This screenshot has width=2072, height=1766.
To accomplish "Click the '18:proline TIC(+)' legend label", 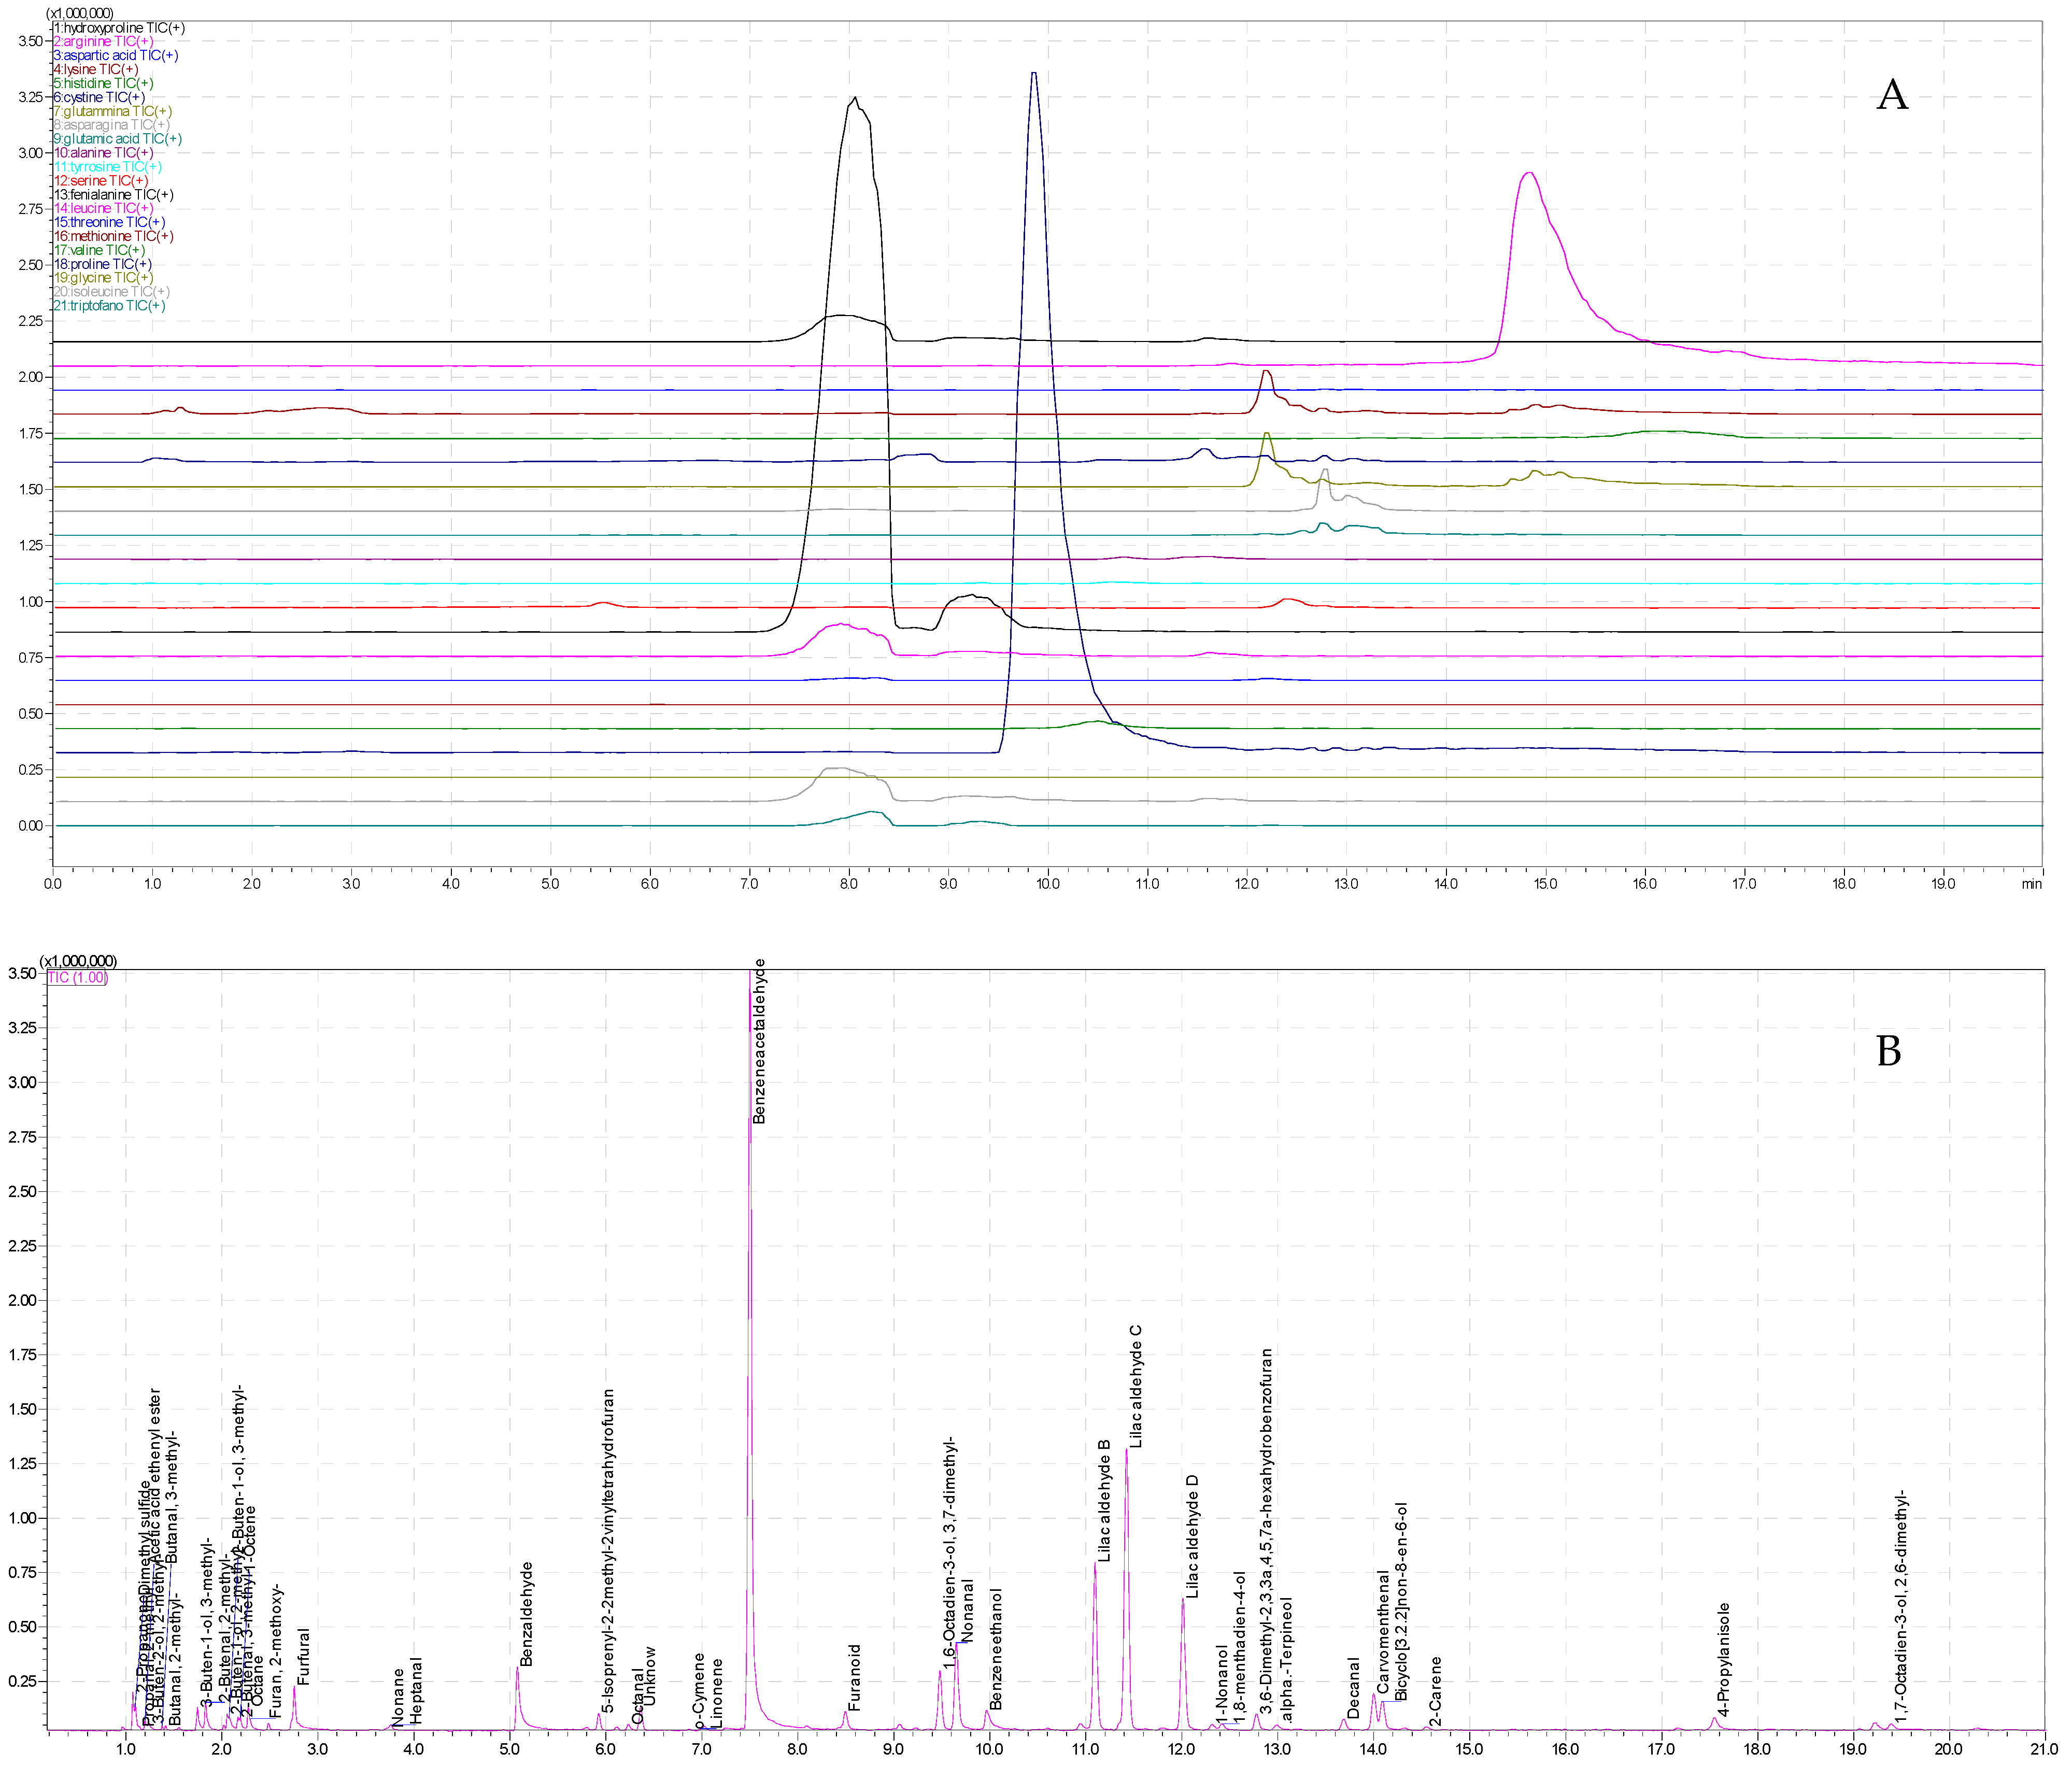I will (102, 264).
